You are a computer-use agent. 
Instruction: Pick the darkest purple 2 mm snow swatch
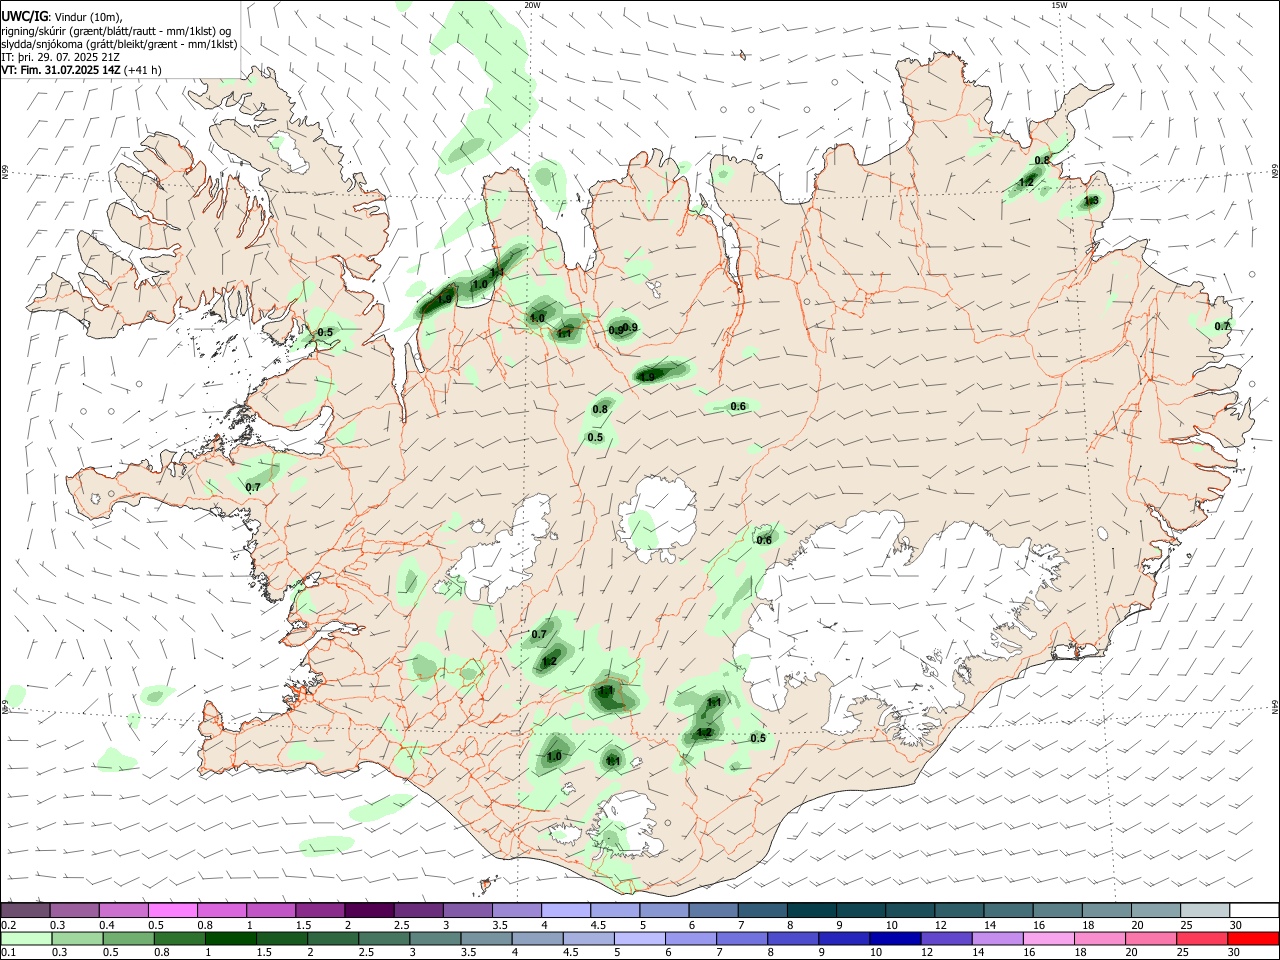coord(369,910)
